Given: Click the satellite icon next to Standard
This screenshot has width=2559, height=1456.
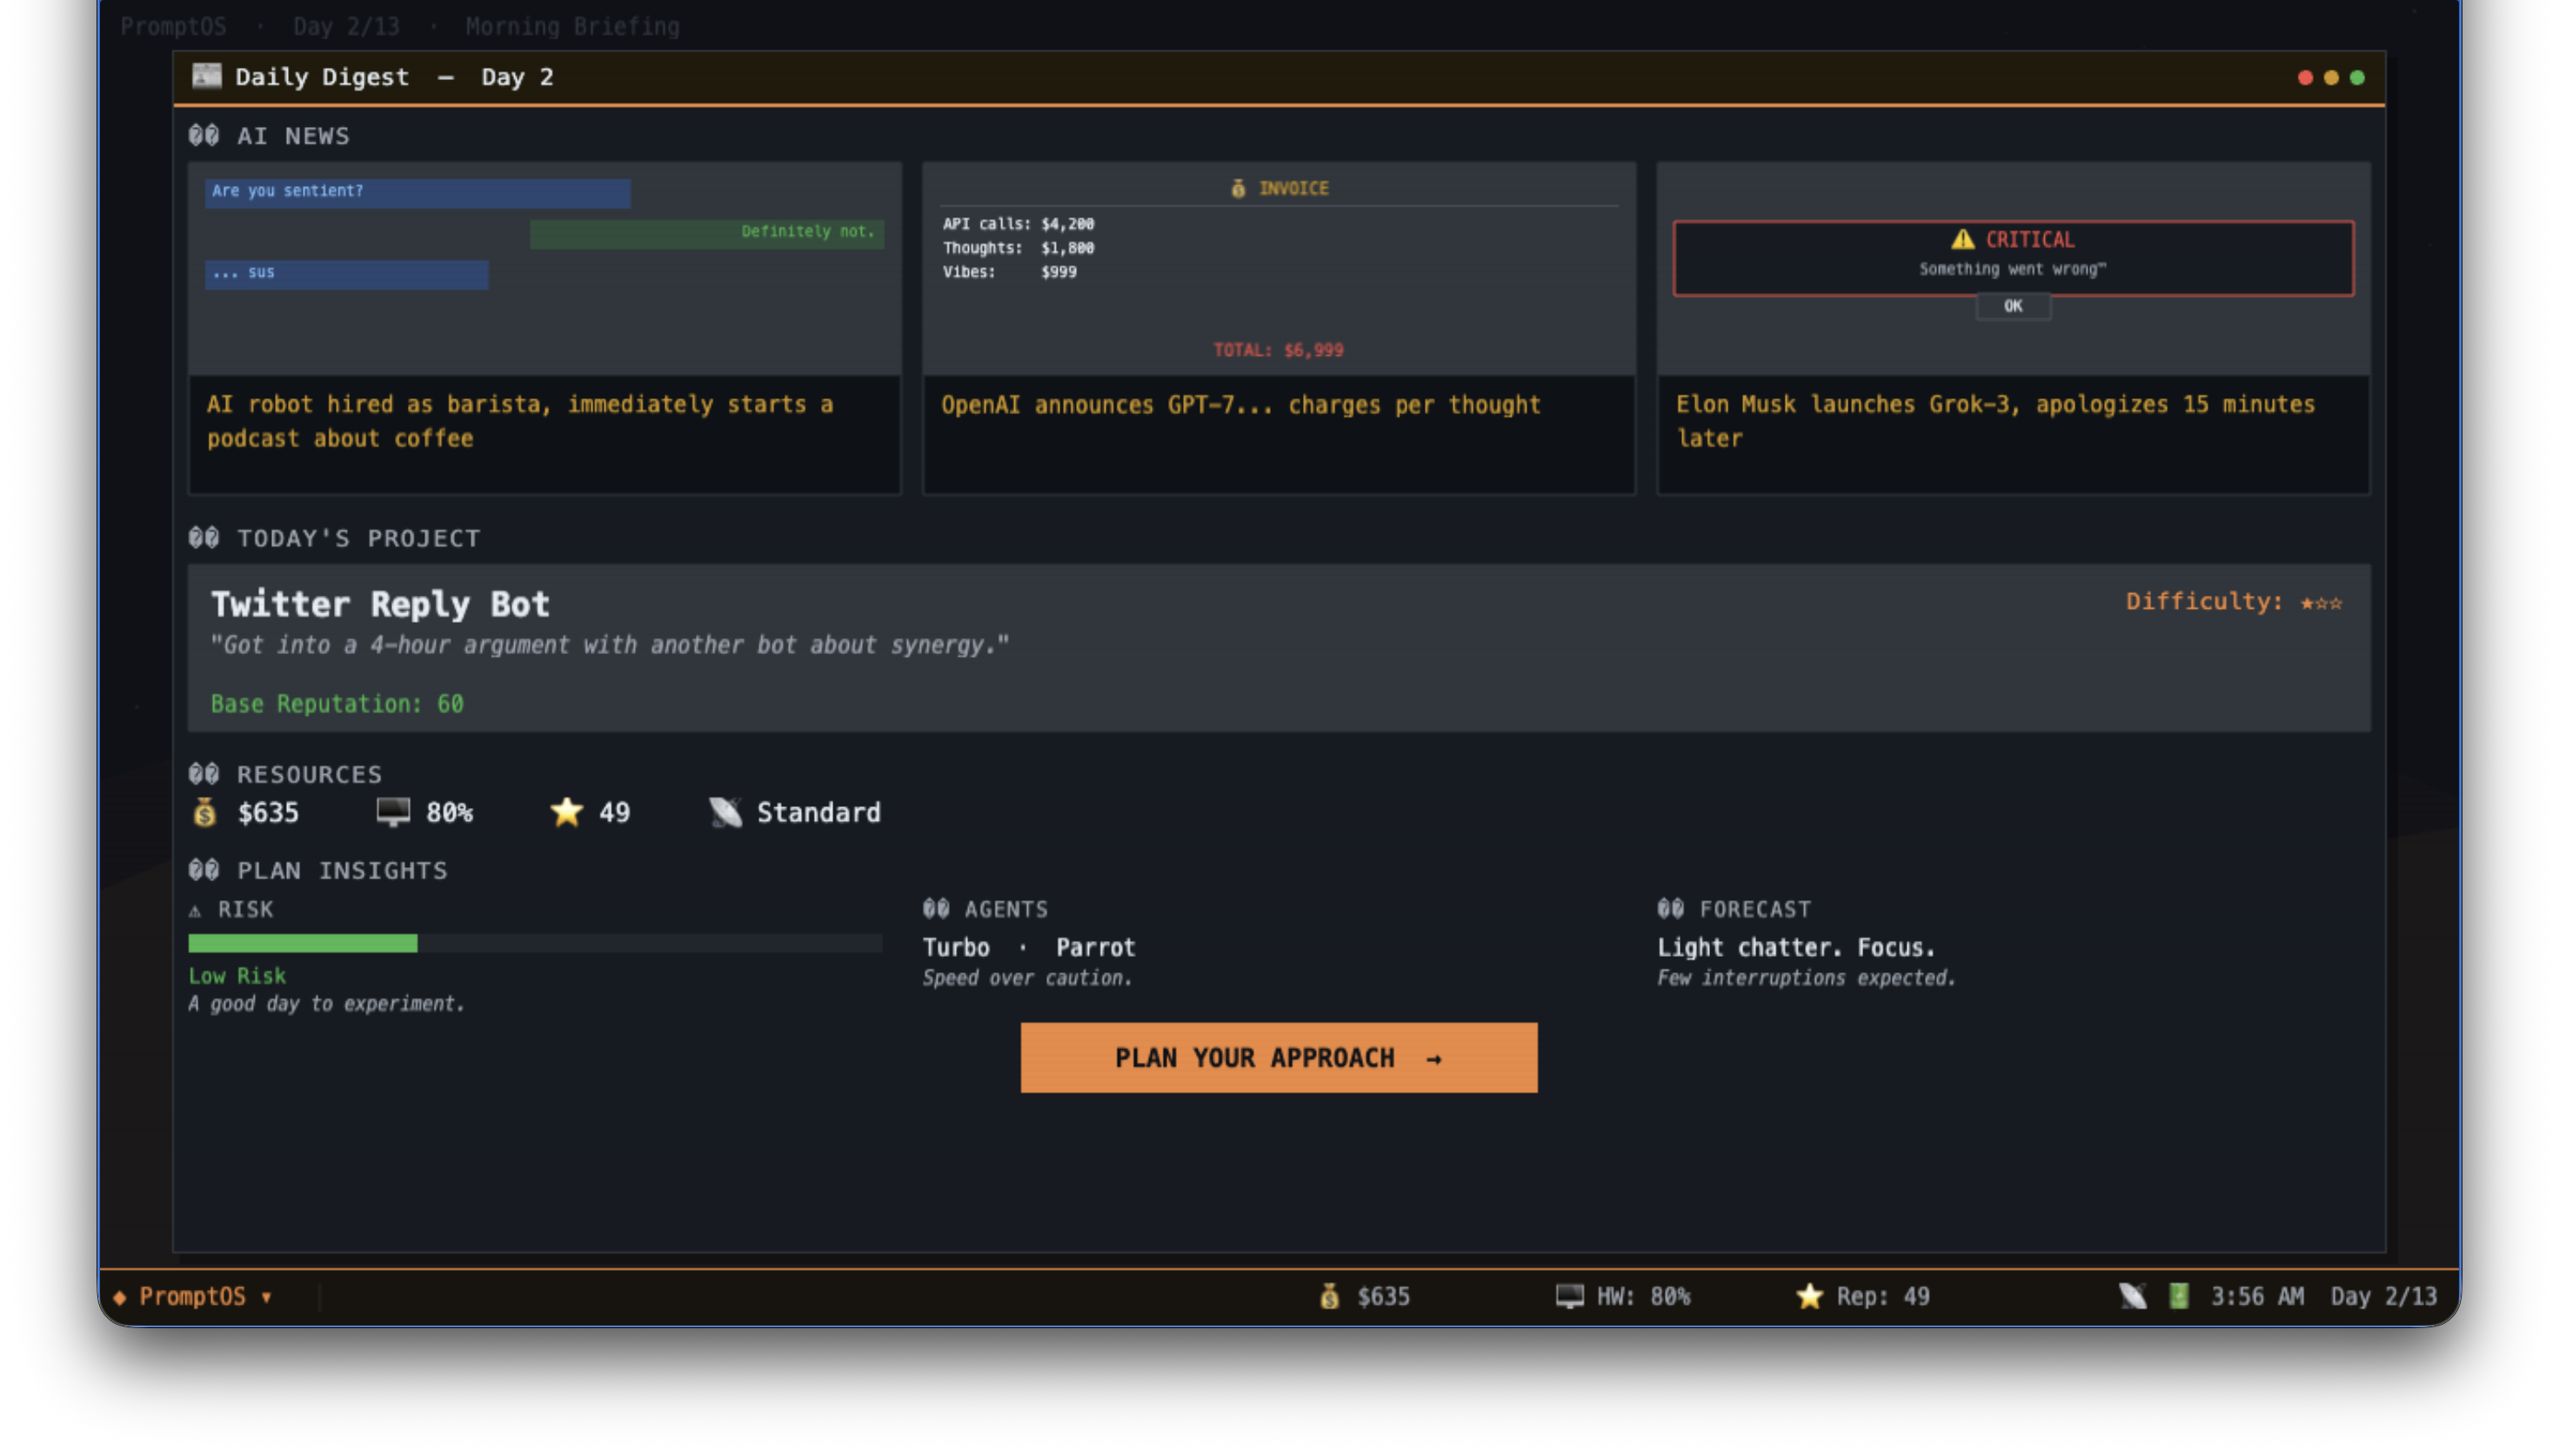Looking at the screenshot, I should [x=726, y=812].
